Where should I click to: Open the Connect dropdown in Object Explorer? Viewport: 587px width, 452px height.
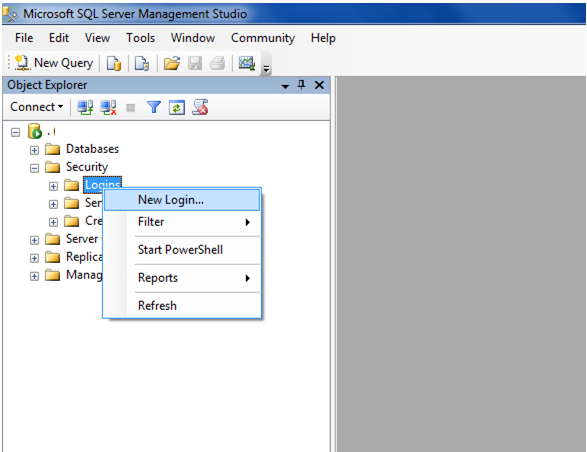pos(36,107)
